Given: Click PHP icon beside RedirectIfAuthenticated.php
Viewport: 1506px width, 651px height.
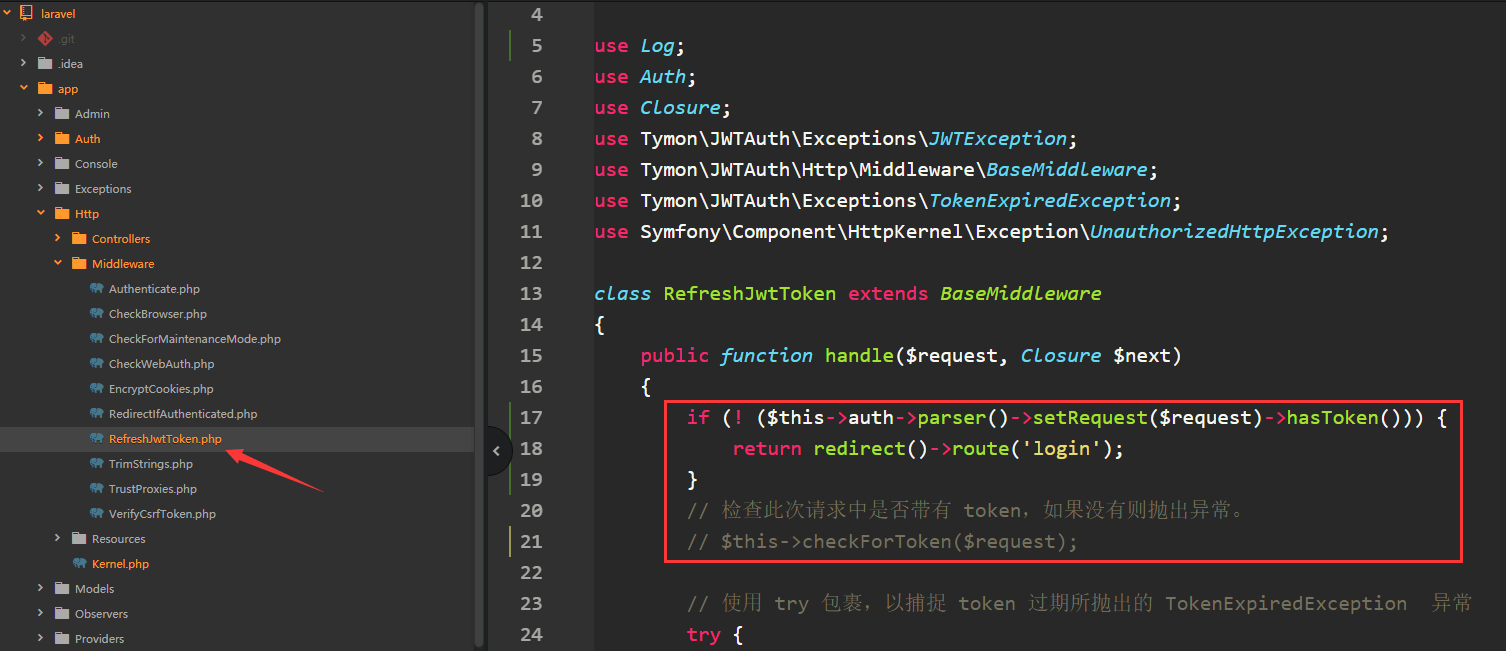Looking at the screenshot, I should click(x=96, y=413).
